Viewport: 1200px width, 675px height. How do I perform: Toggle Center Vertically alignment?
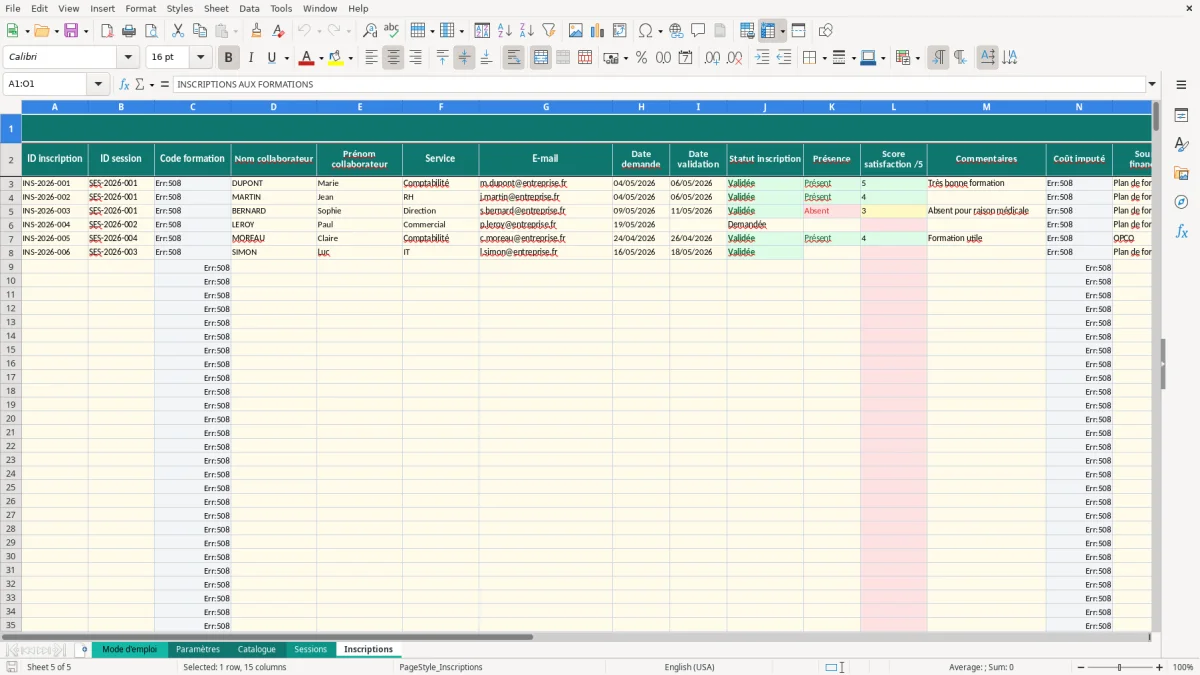tap(464, 58)
